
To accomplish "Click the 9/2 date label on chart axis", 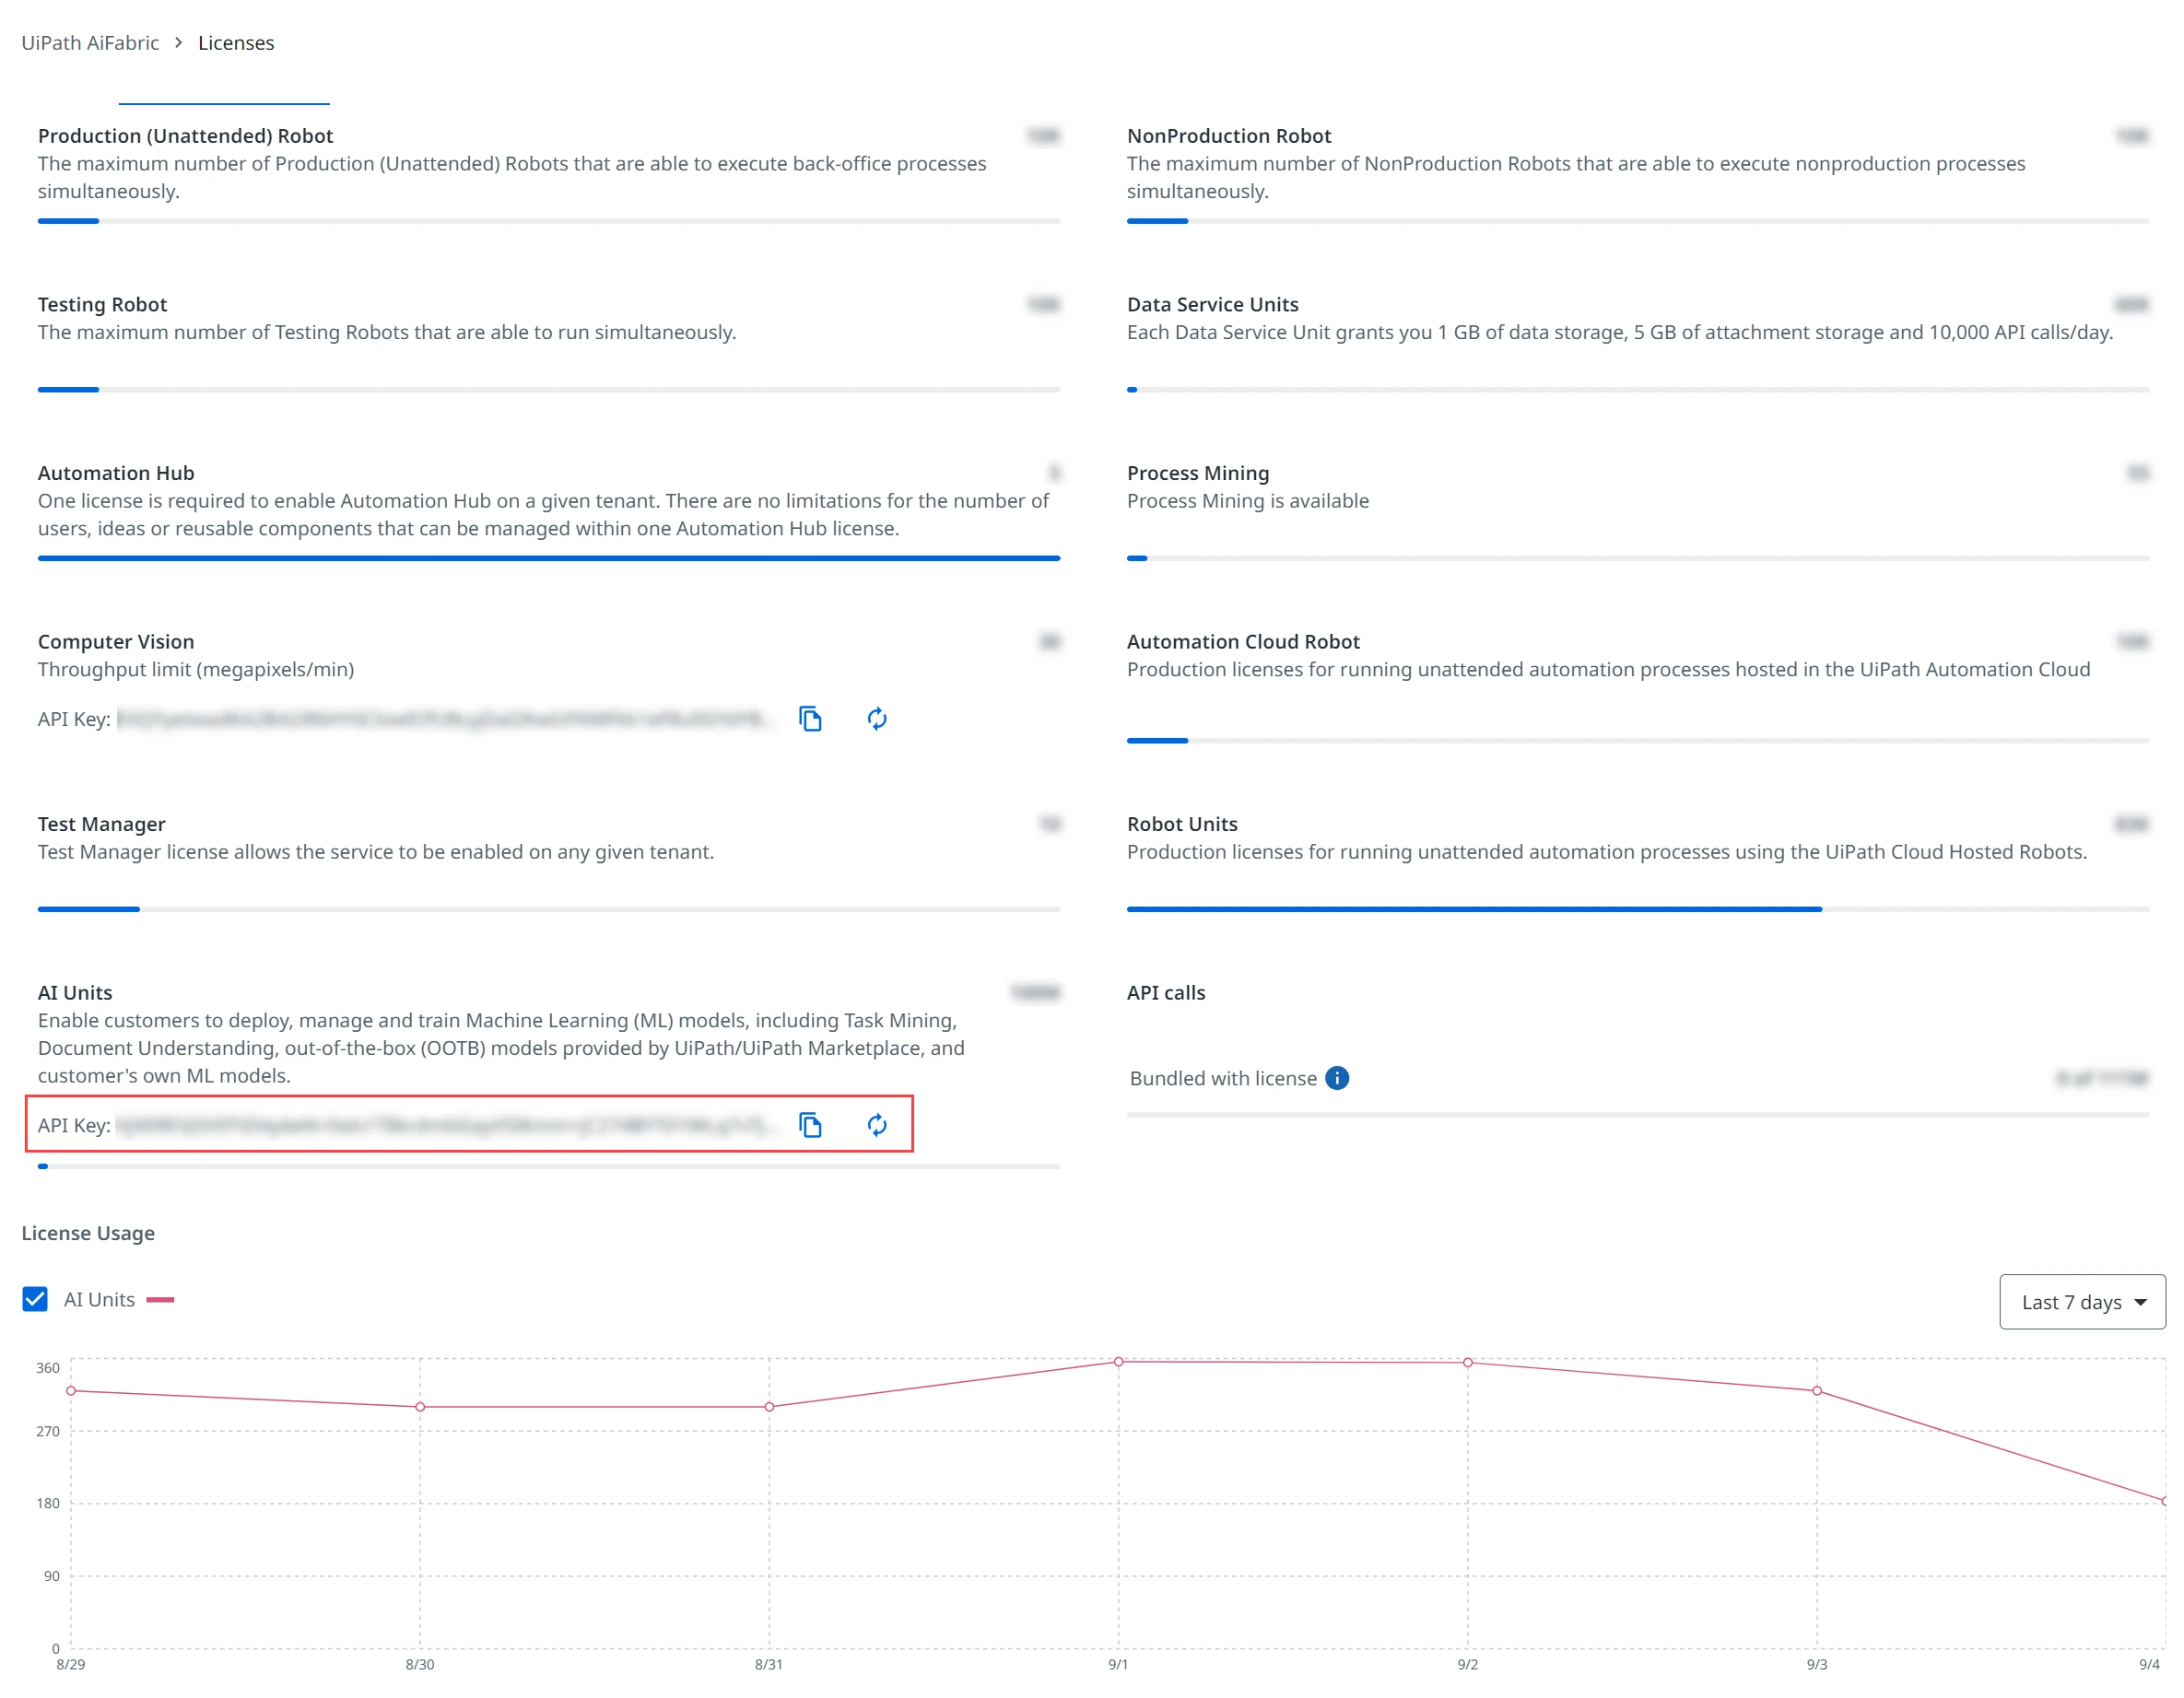I will [1468, 1665].
